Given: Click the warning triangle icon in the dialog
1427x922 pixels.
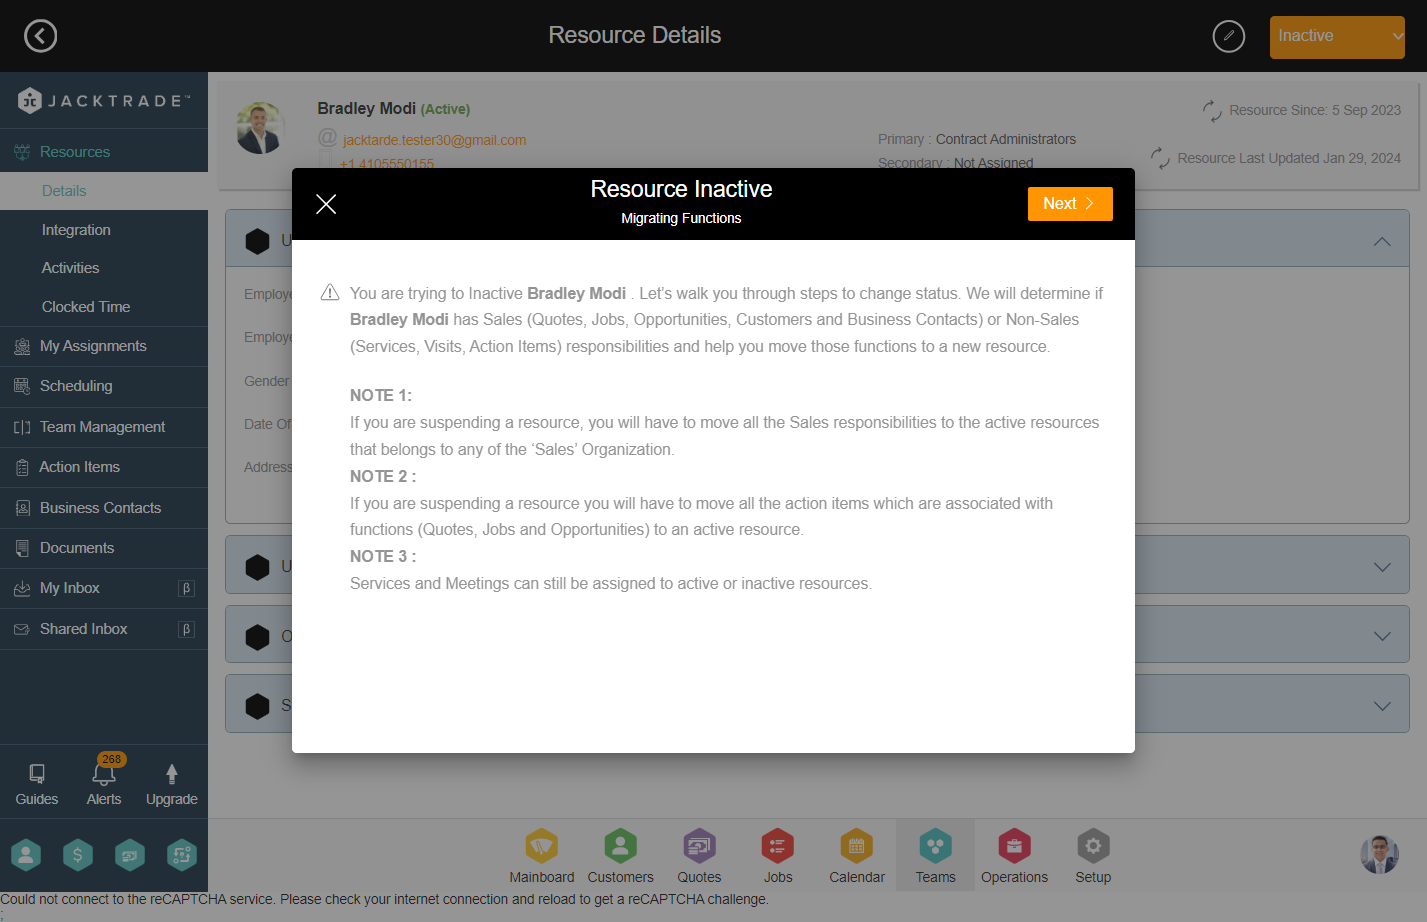Looking at the screenshot, I should [330, 292].
